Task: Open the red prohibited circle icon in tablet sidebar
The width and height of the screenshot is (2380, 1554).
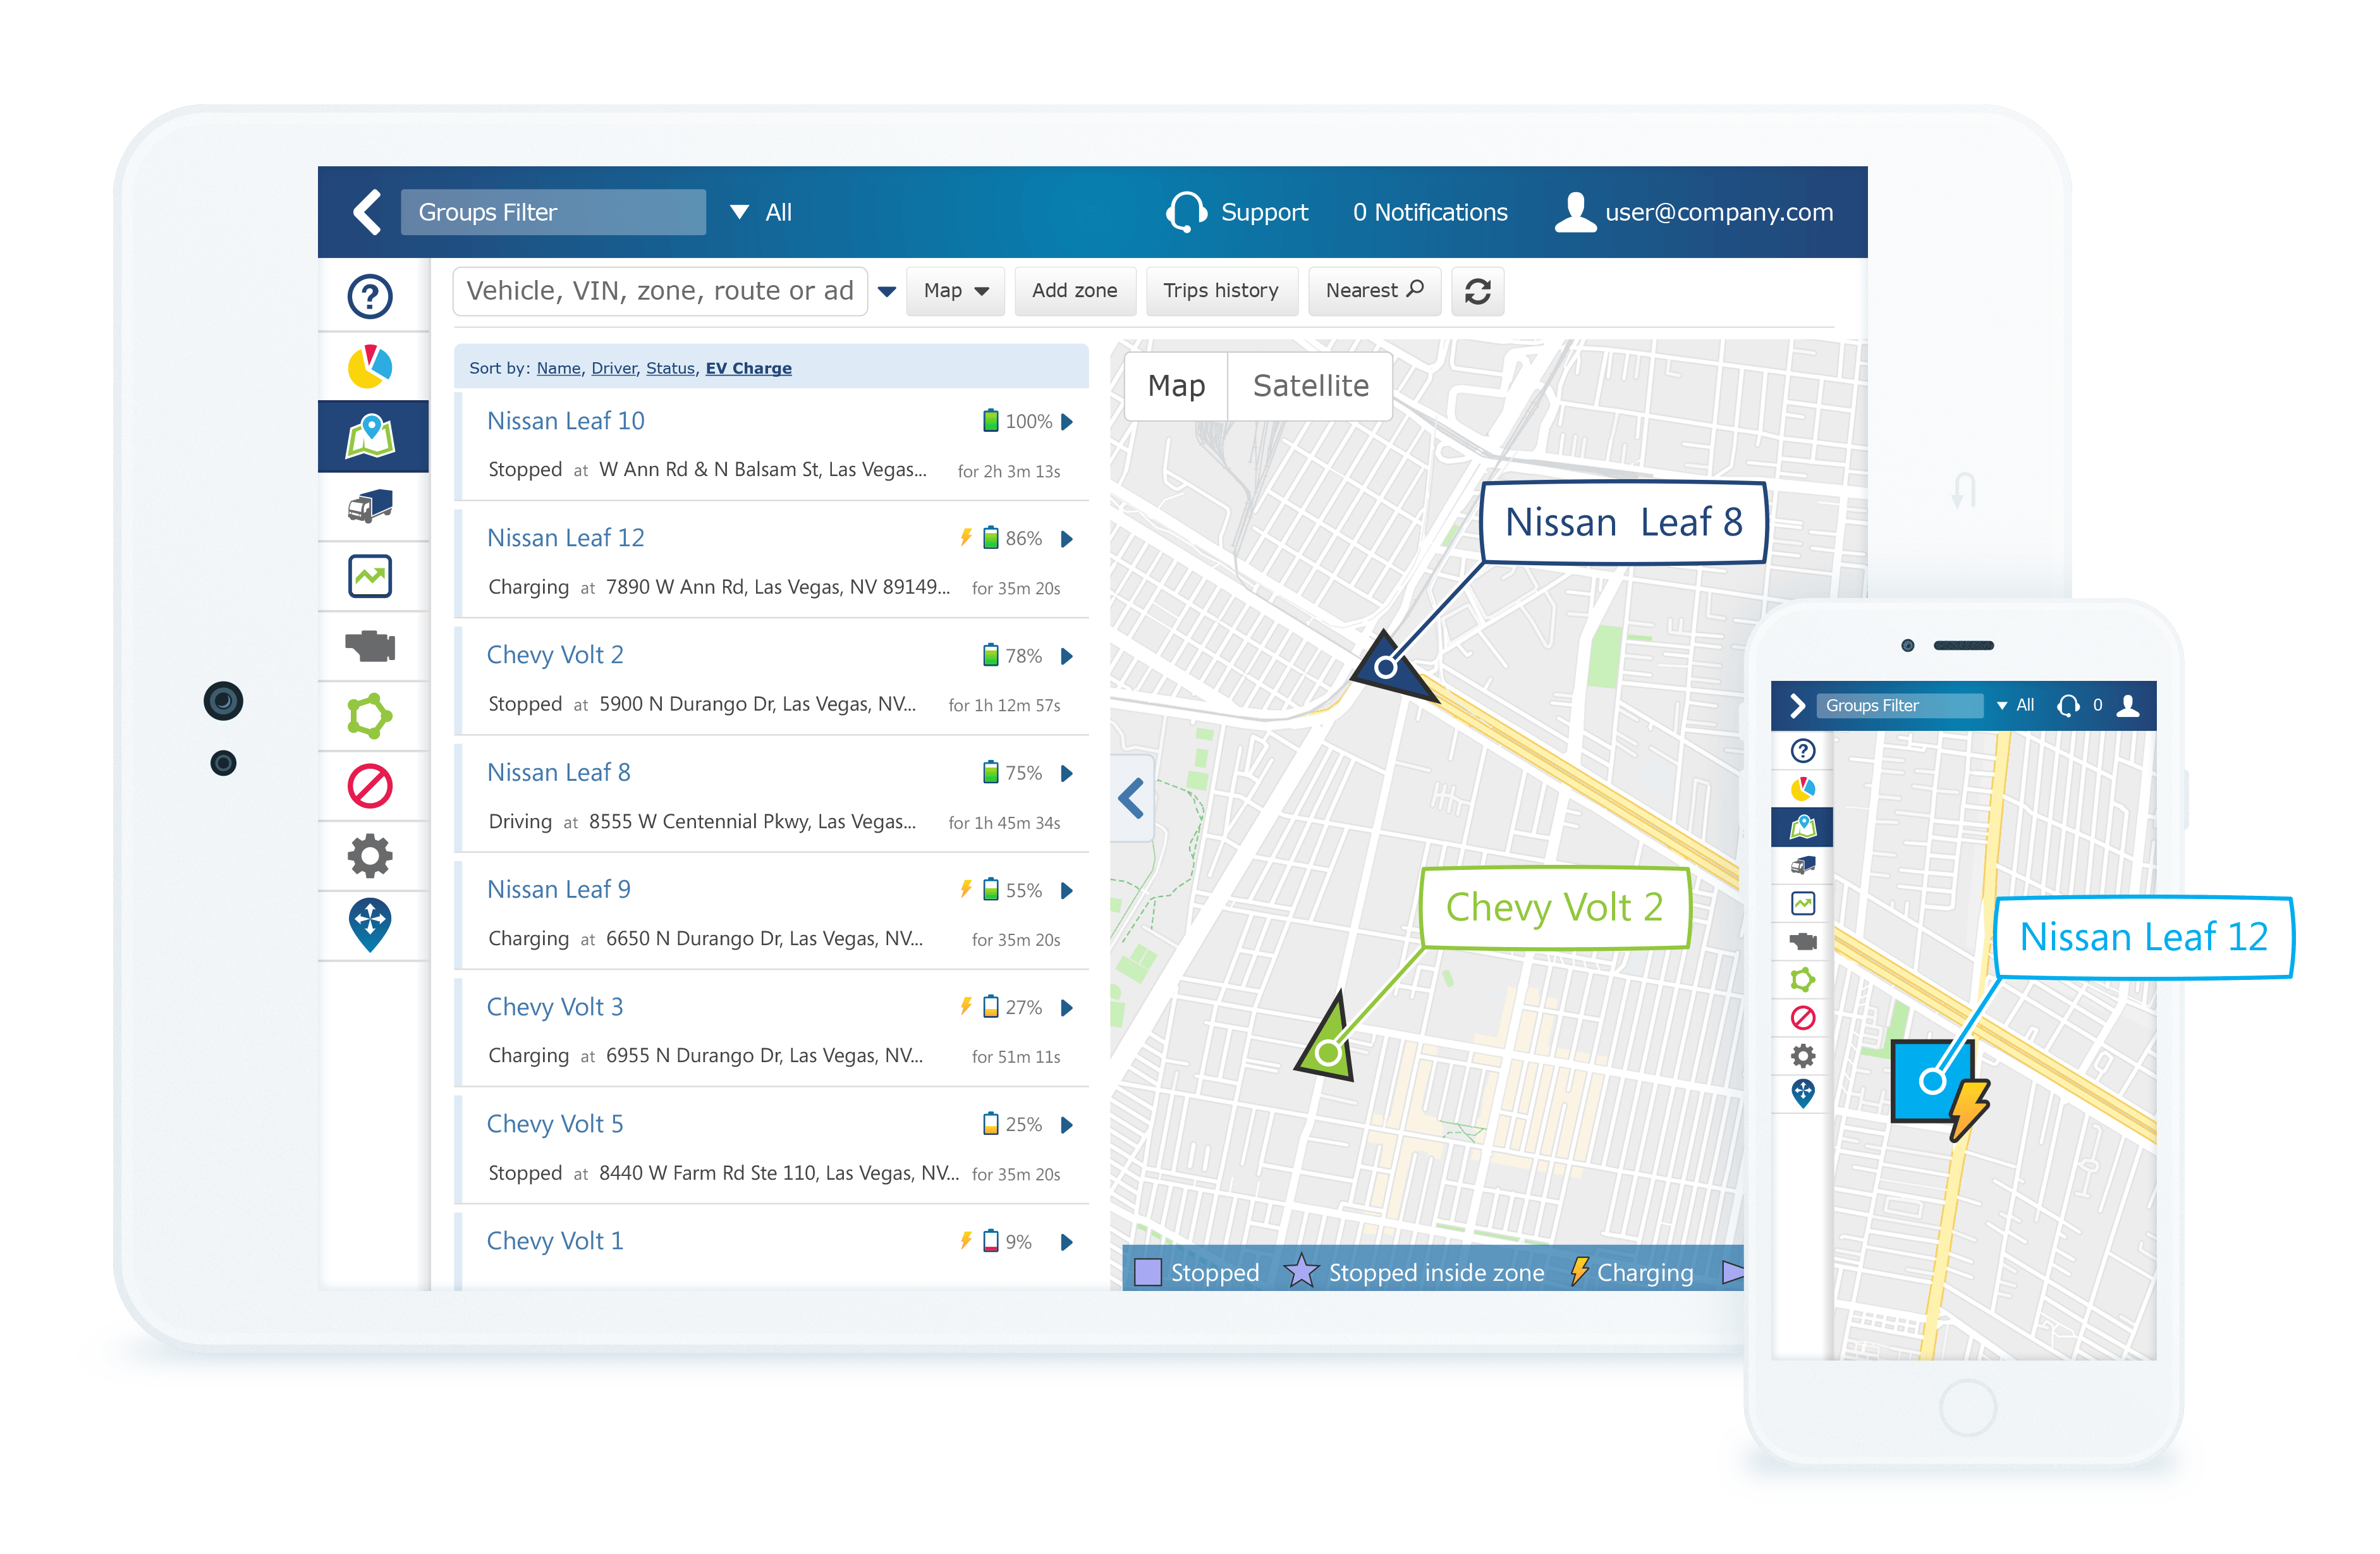Action: pos(370,786)
